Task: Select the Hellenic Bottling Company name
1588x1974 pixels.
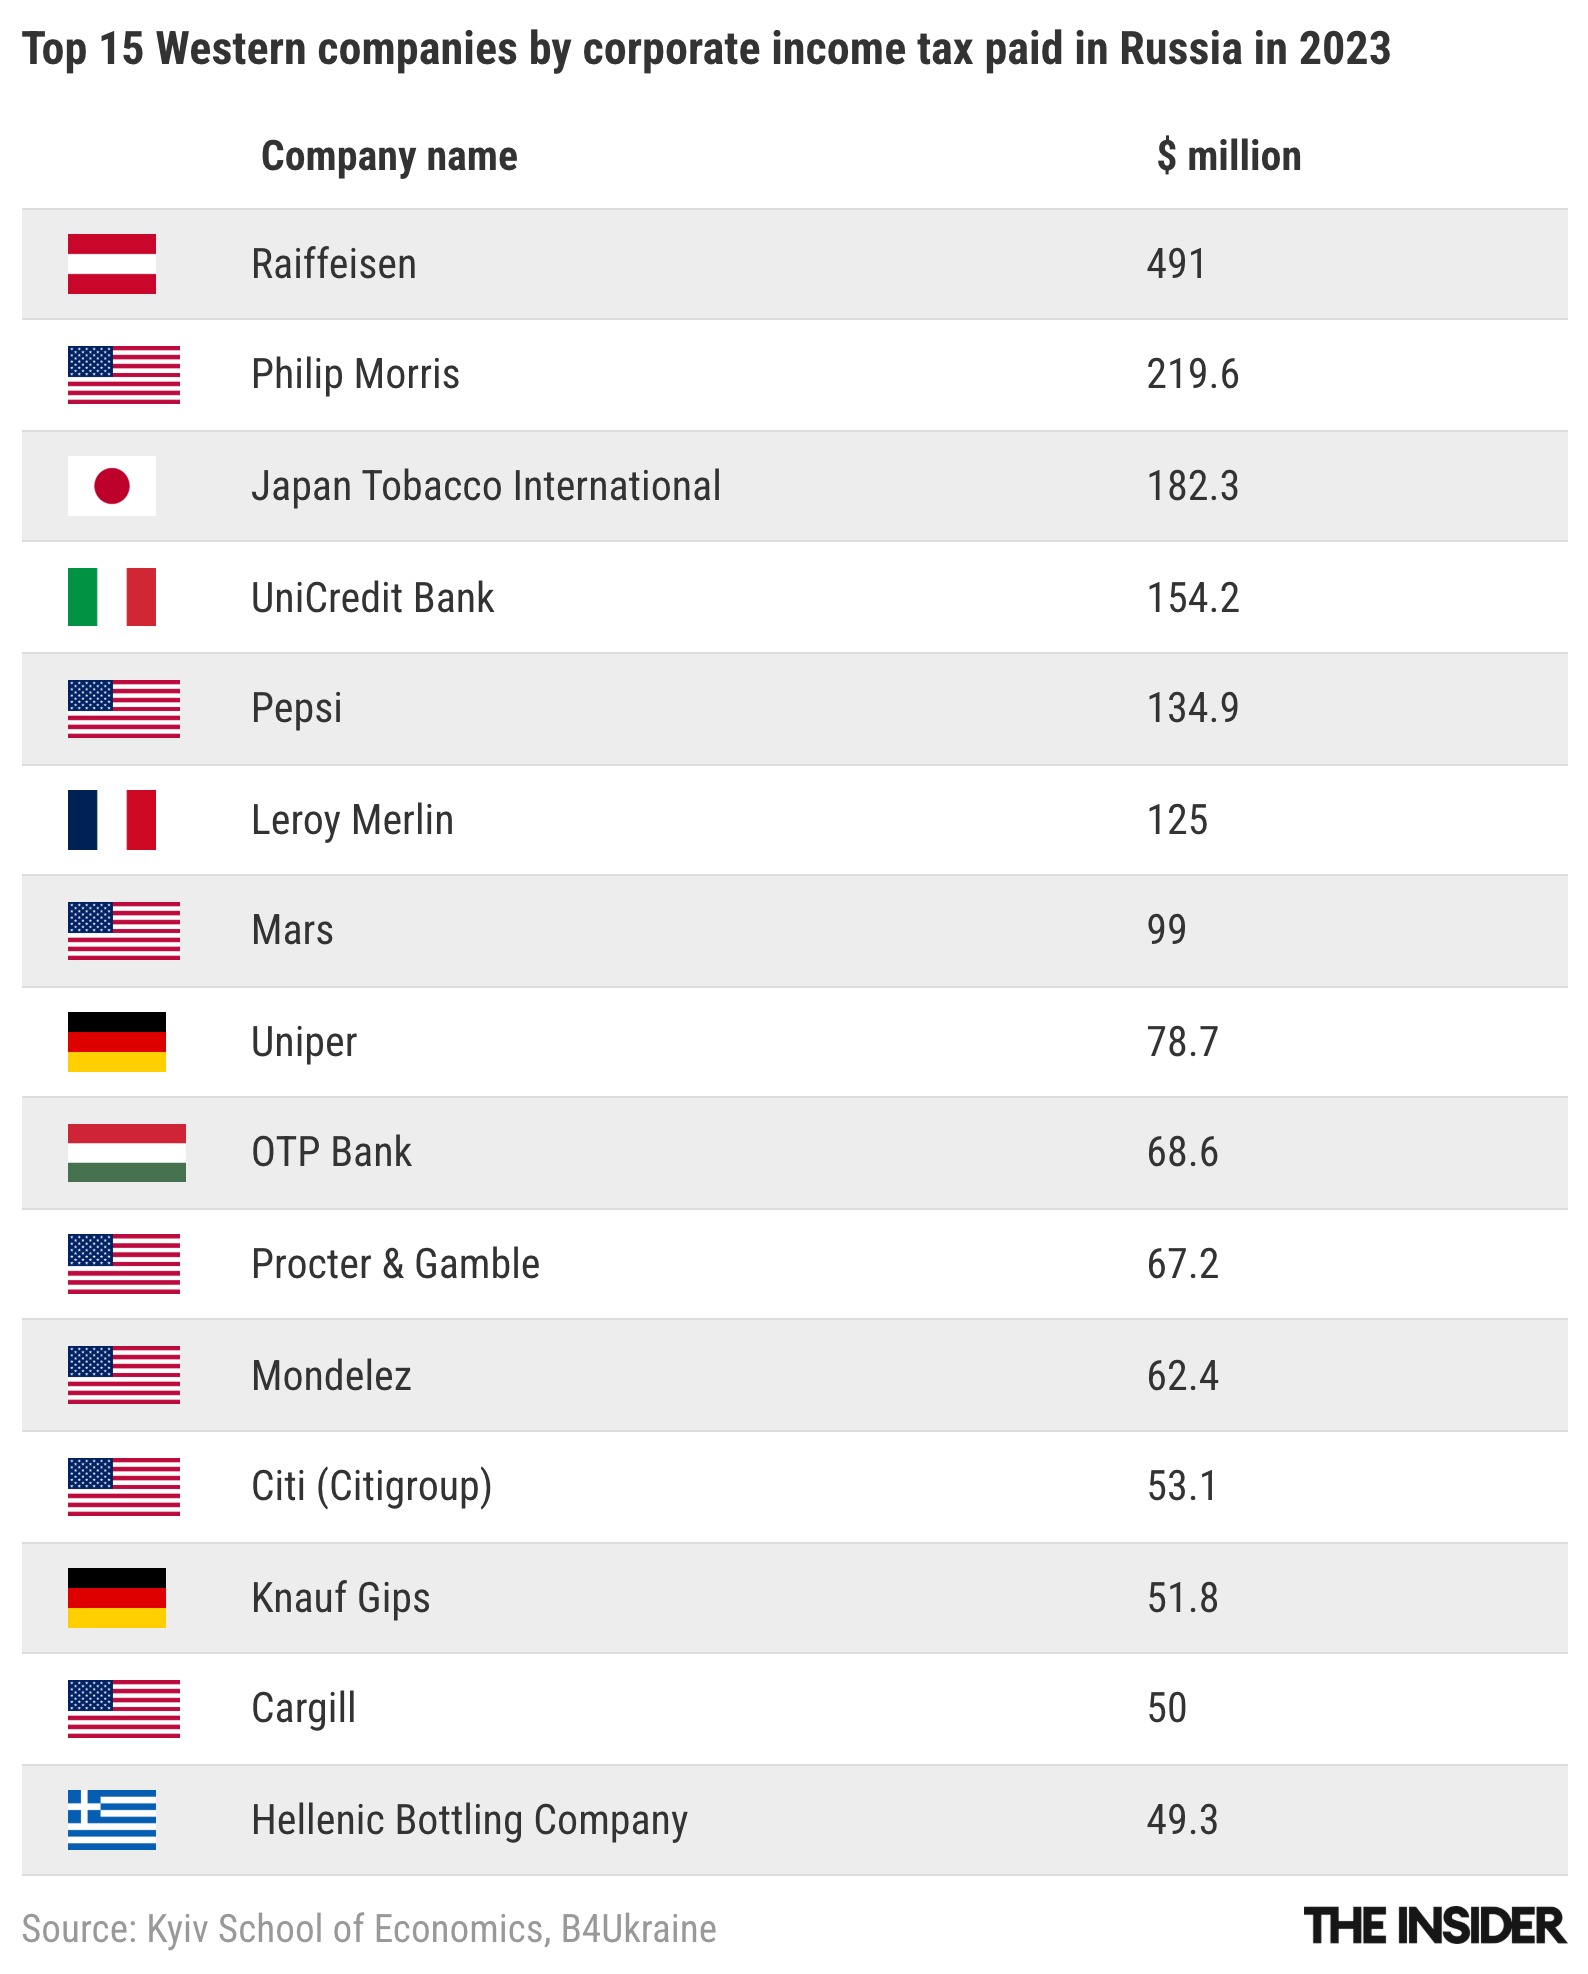Action: [469, 1820]
